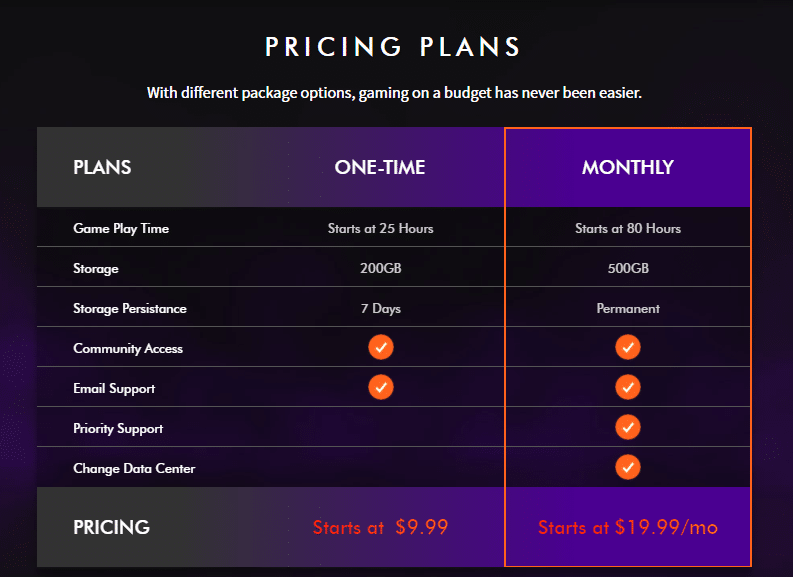Screen dimensions: 793x577
Task: Click Change Data Center checkmark icon
Action: pyautogui.click(x=628, y=467)
